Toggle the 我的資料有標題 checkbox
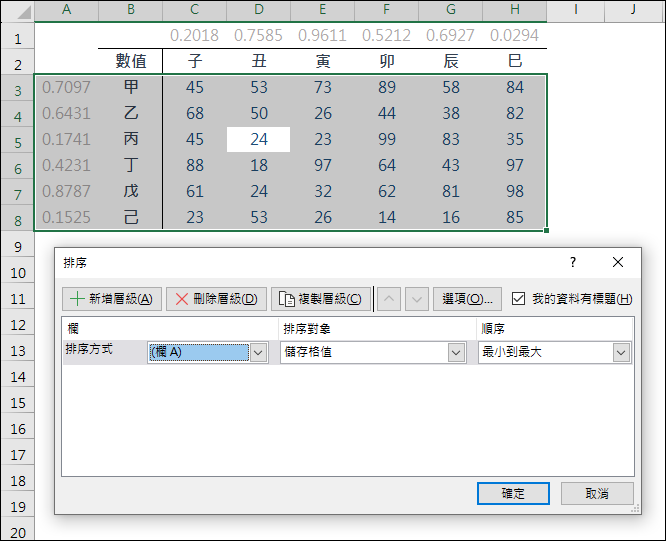 (x=518, y=299)
